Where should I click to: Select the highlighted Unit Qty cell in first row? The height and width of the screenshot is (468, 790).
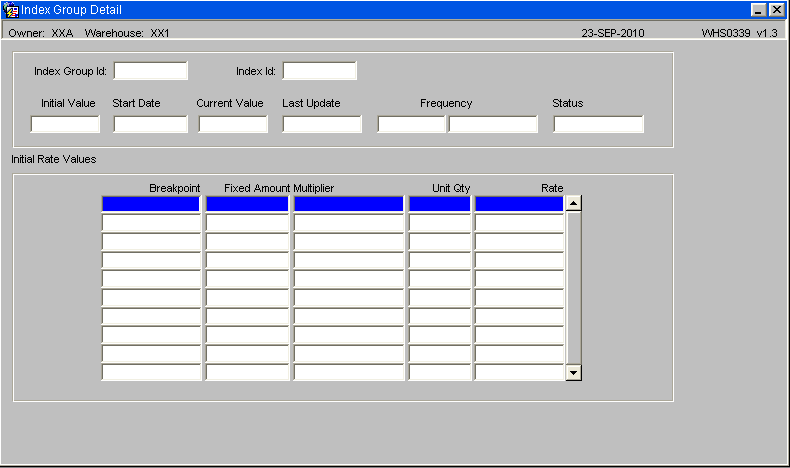pyautogui.click(x=440, y=204)
